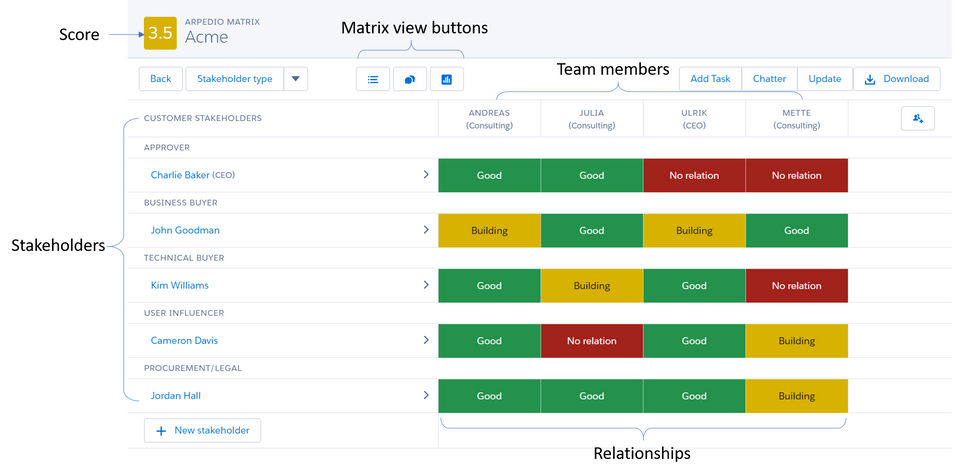The height and width of the screenshot is (475, 960).
Task: Expand John Goodman row chevron
Action: click(426, 230)
